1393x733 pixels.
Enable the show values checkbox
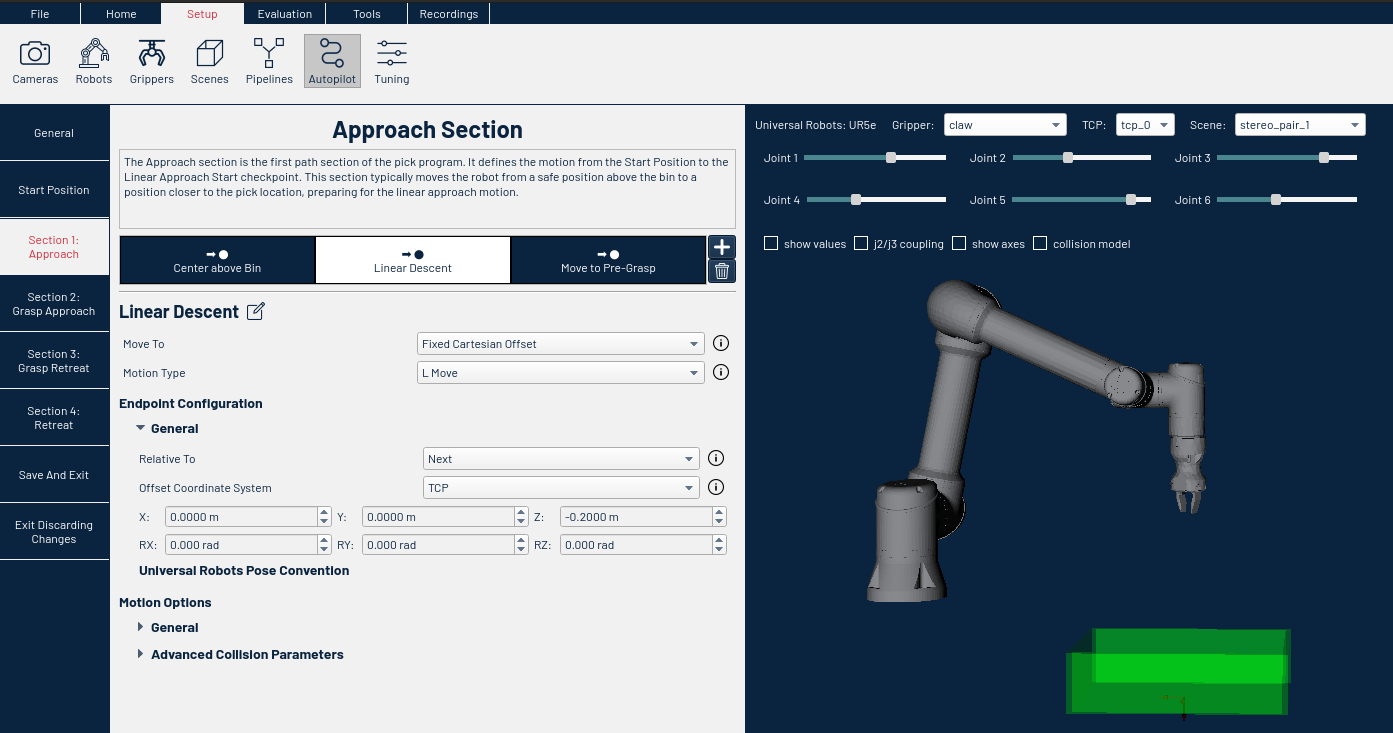(x=771, y=243)
